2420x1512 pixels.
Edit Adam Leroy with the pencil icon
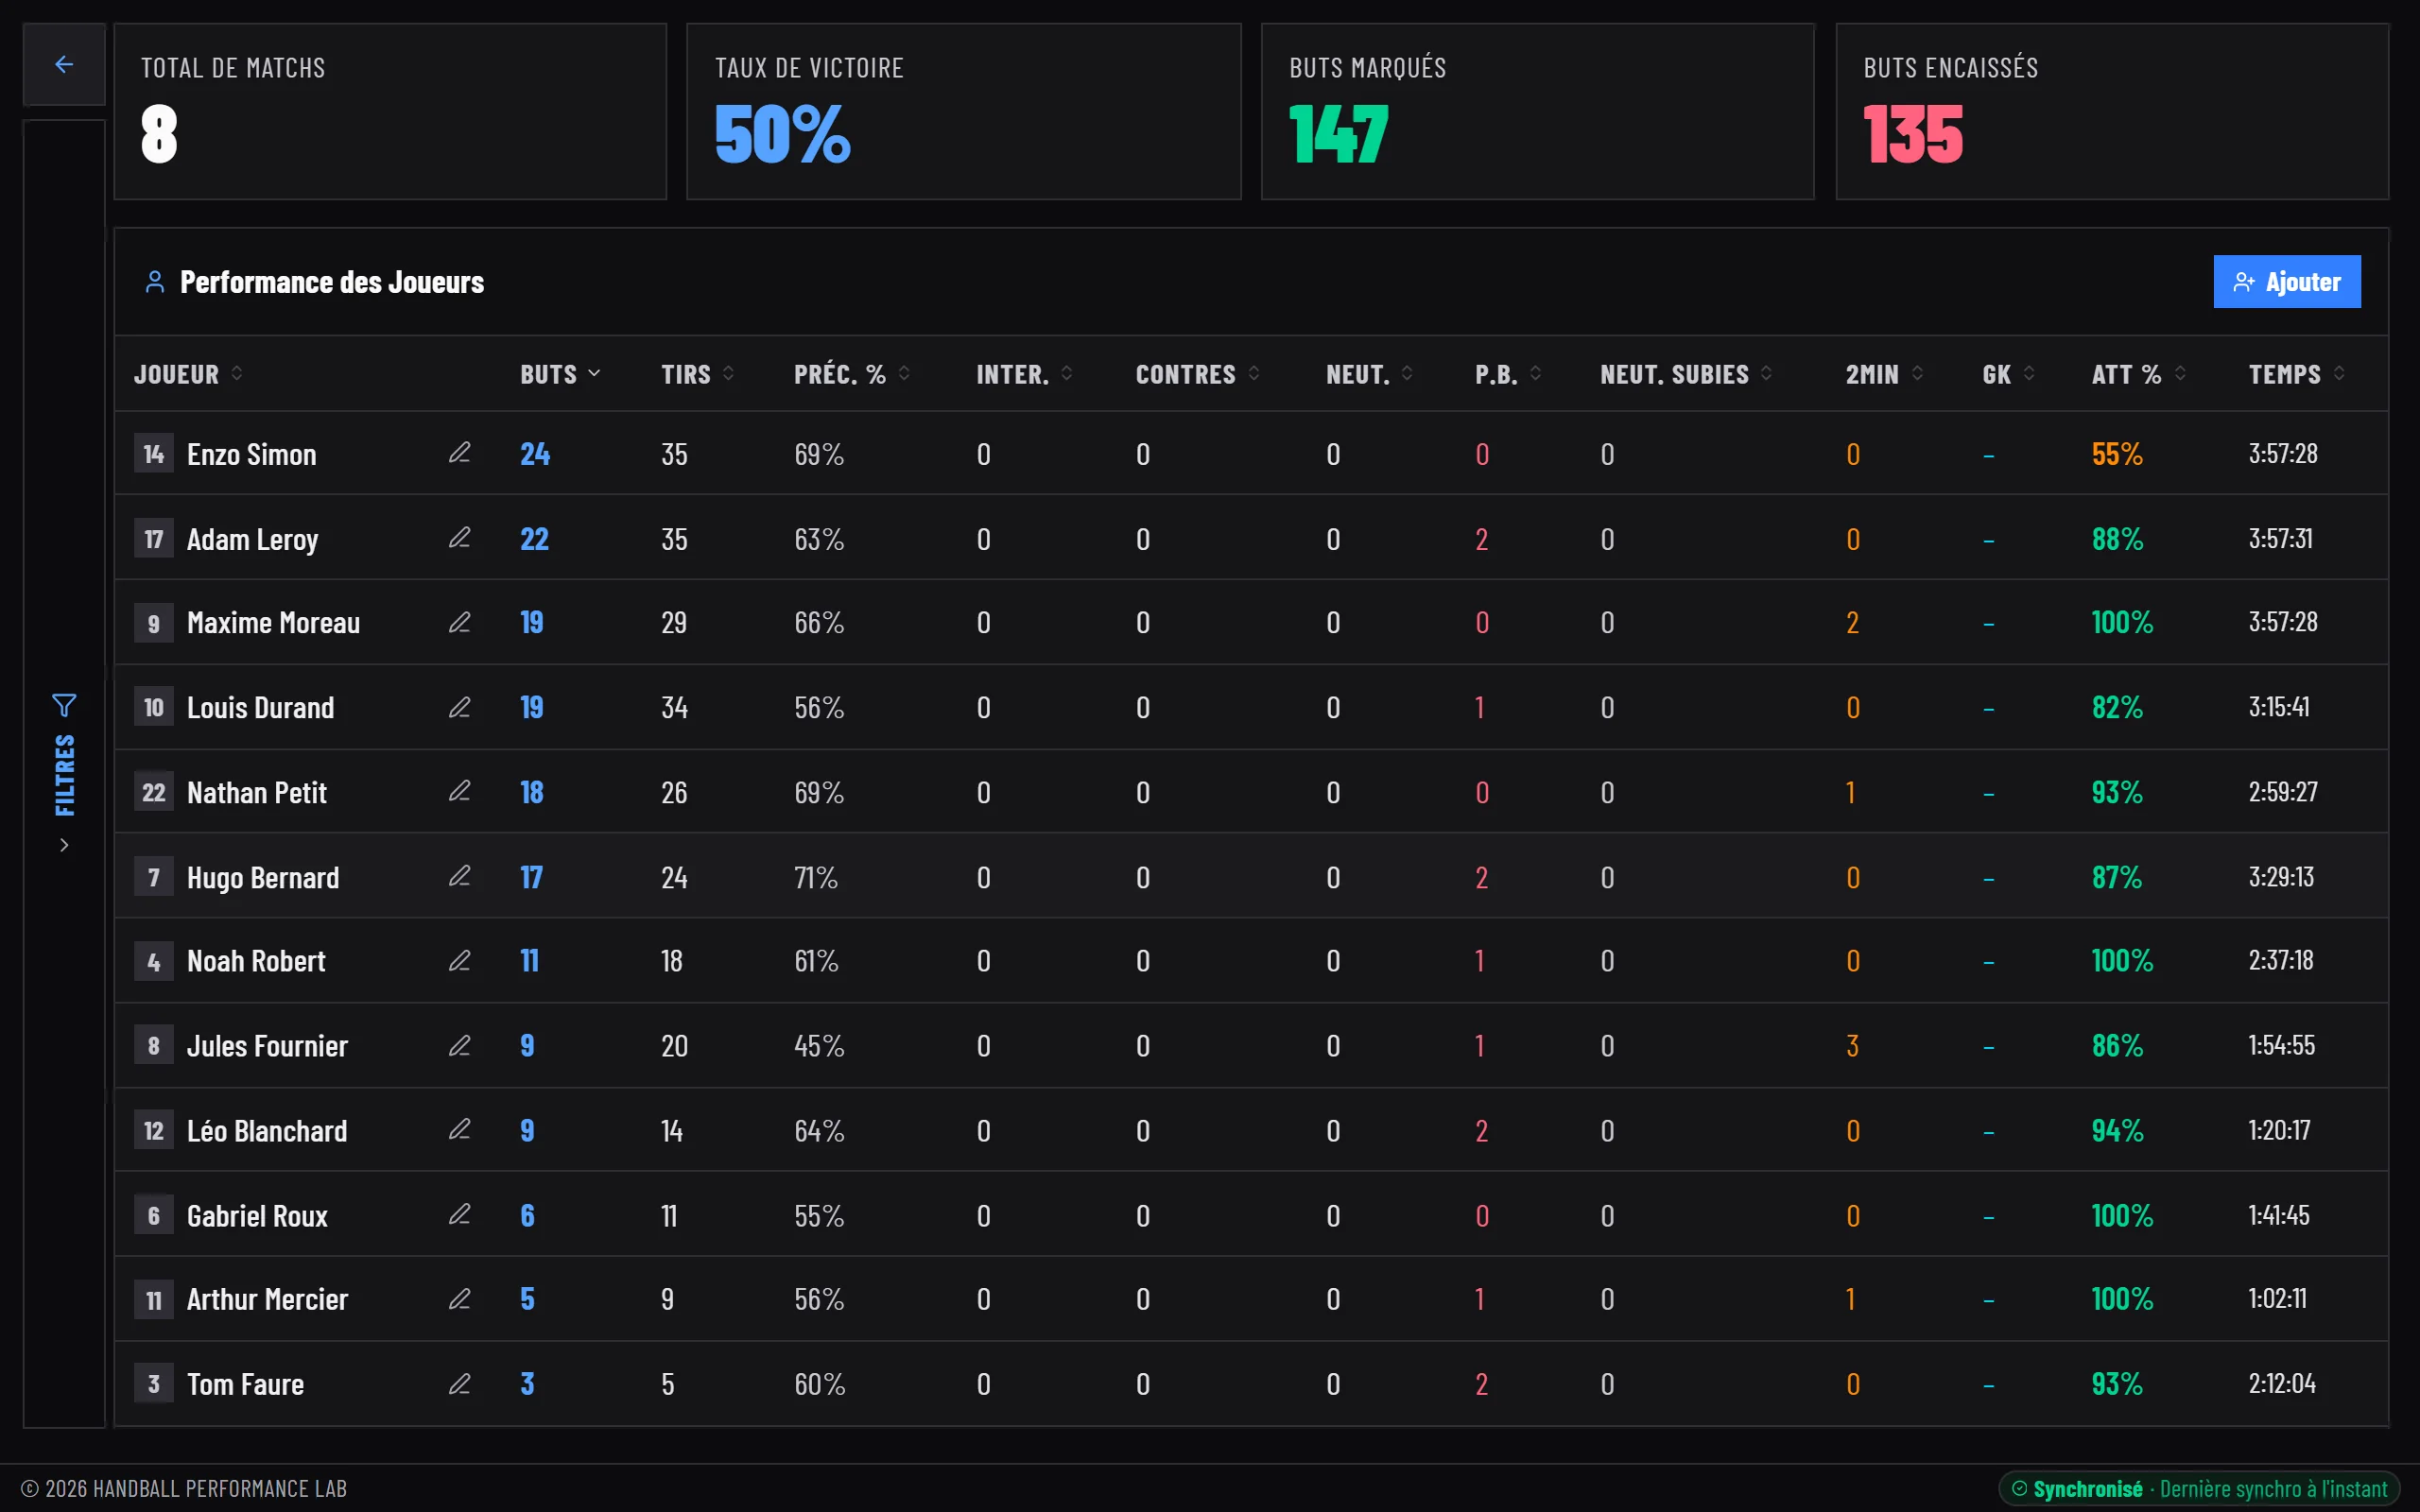pos(459,538)
